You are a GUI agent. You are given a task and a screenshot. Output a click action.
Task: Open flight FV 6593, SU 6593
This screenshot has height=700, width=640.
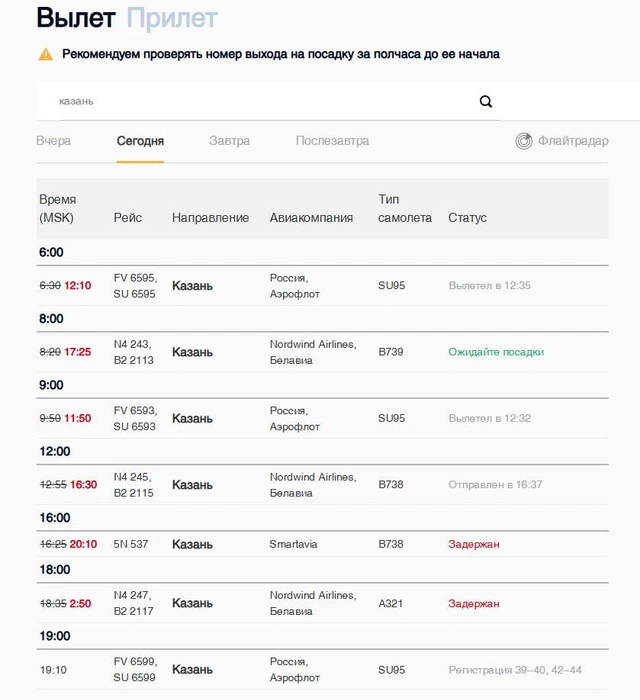135,418
